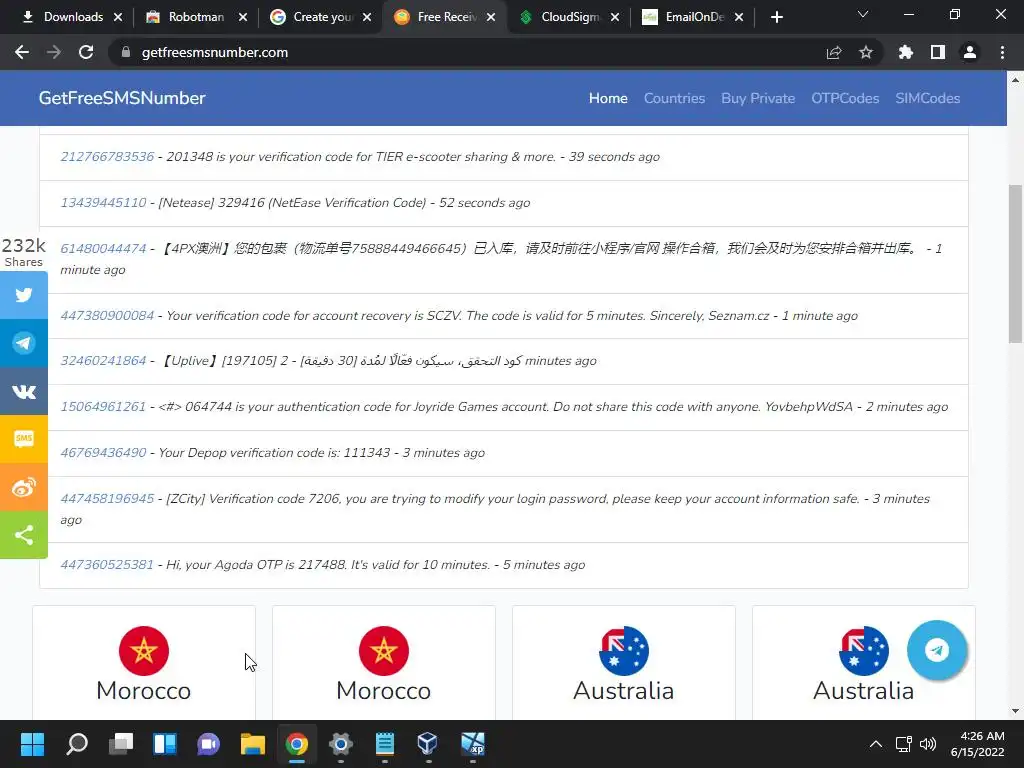Open number 46769436490 link
Viewport: 1024px width, 768px height.
tap(103, 453)
